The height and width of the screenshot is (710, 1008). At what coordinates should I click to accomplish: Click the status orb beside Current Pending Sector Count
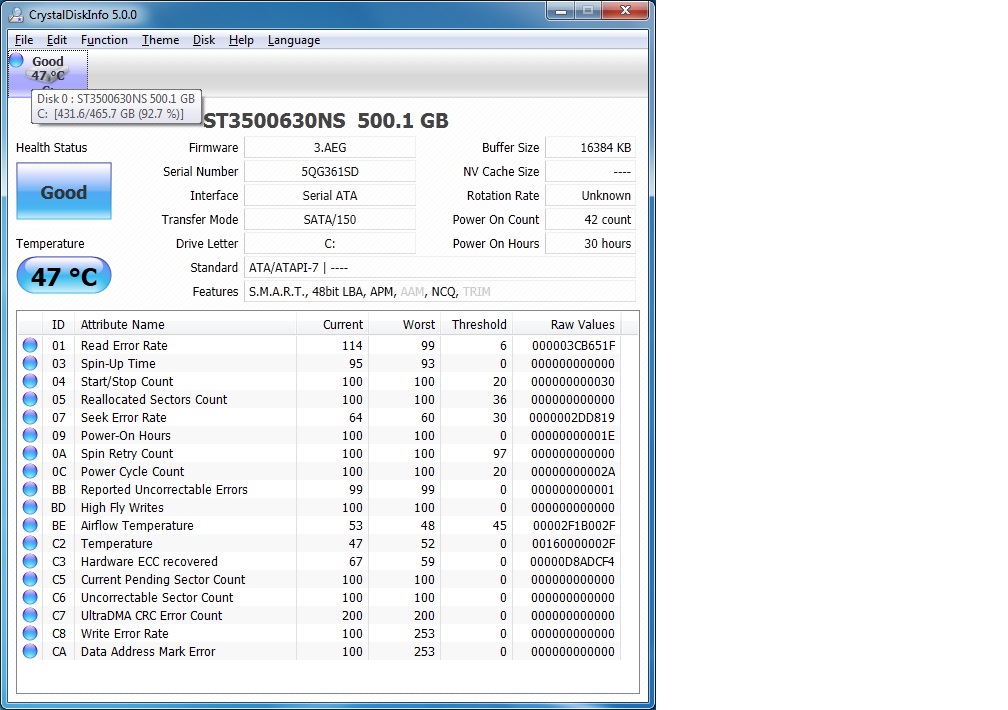coord(30,579)
